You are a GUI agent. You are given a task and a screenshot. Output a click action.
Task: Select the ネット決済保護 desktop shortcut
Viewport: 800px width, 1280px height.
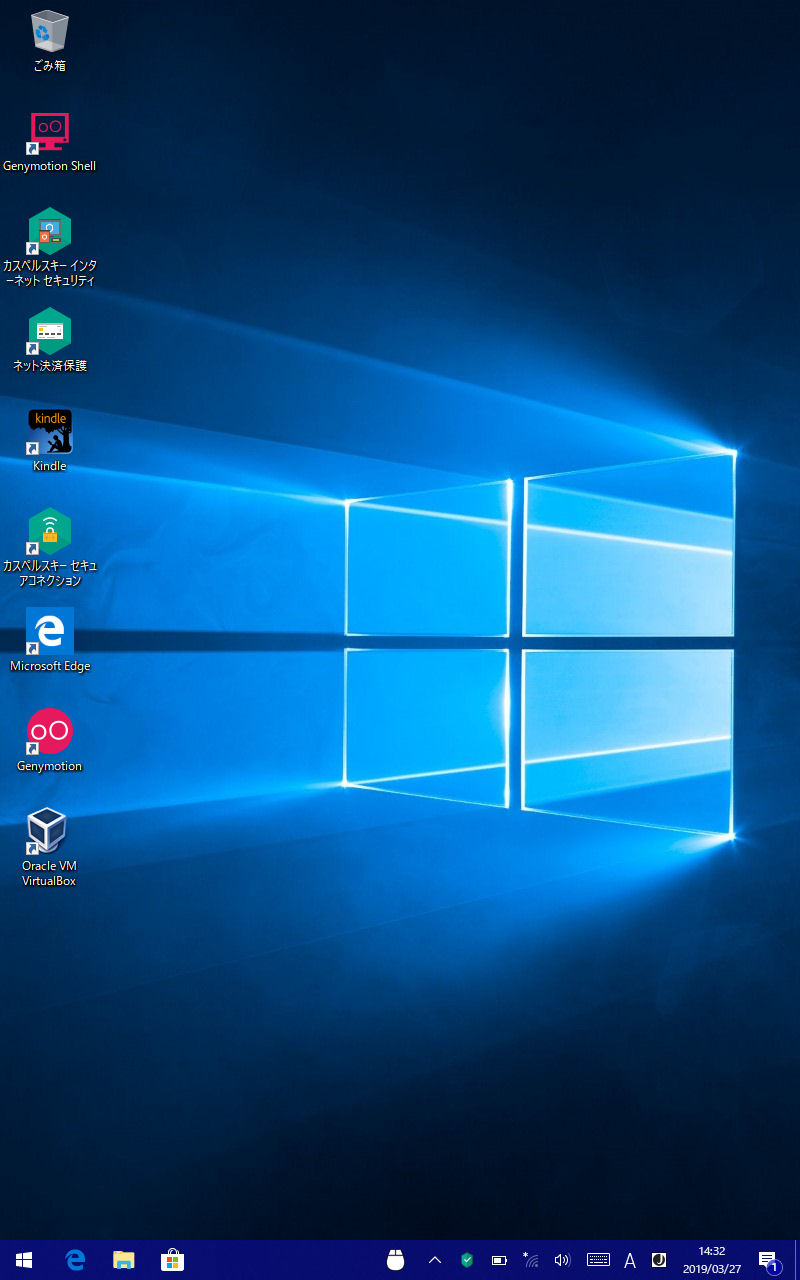(50, 342)
